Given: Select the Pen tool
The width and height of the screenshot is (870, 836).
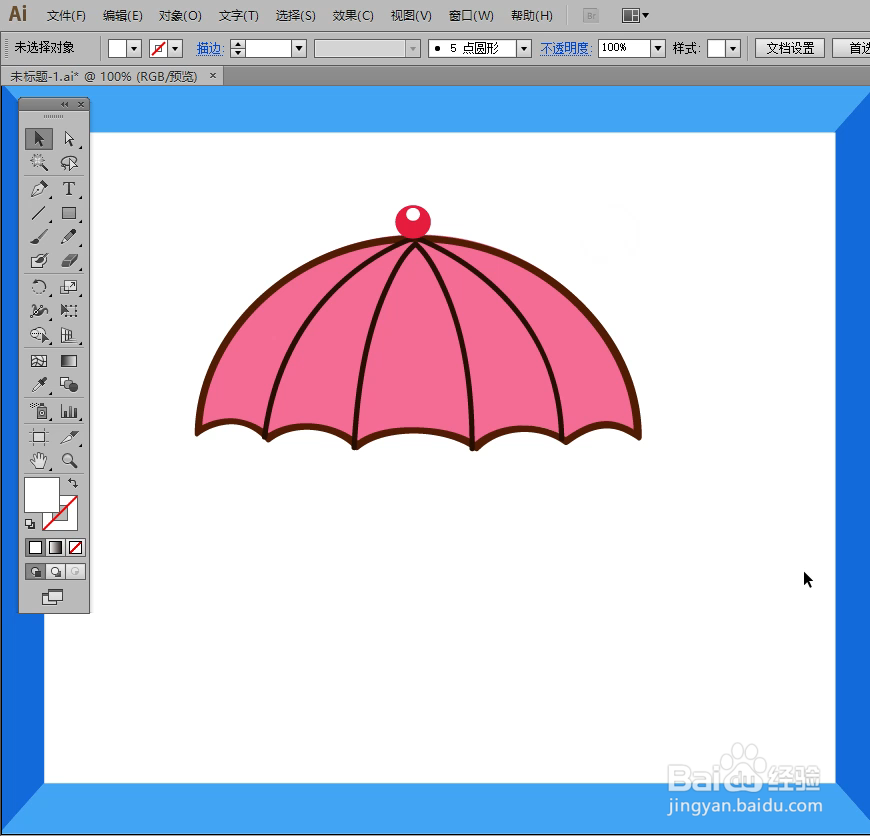Looking at the screenshot, I should pos(38,188).
